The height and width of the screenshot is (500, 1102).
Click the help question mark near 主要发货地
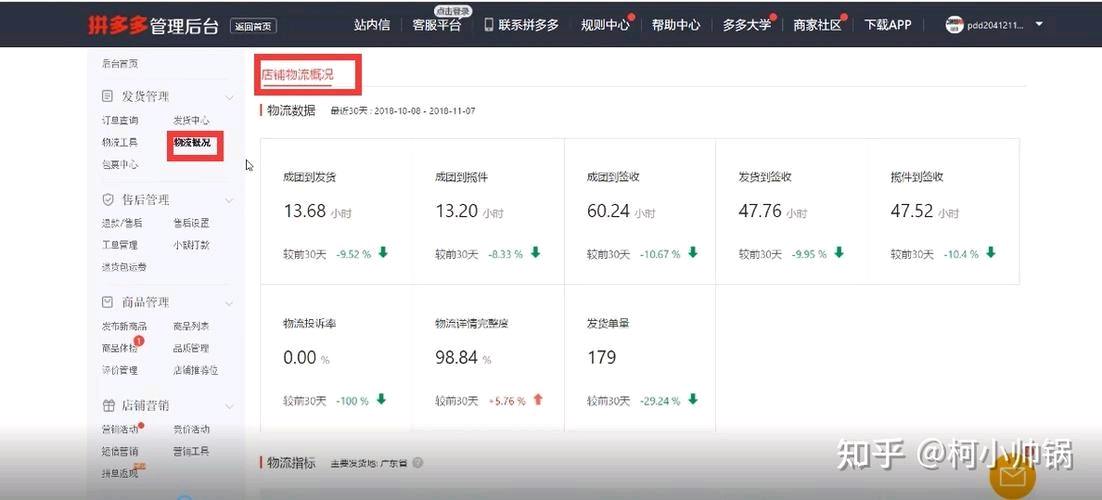coord(417,463)
